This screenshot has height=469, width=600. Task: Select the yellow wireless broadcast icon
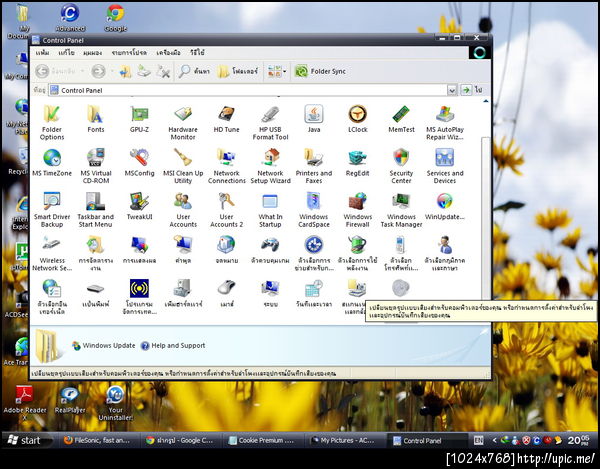coord(139,297)
